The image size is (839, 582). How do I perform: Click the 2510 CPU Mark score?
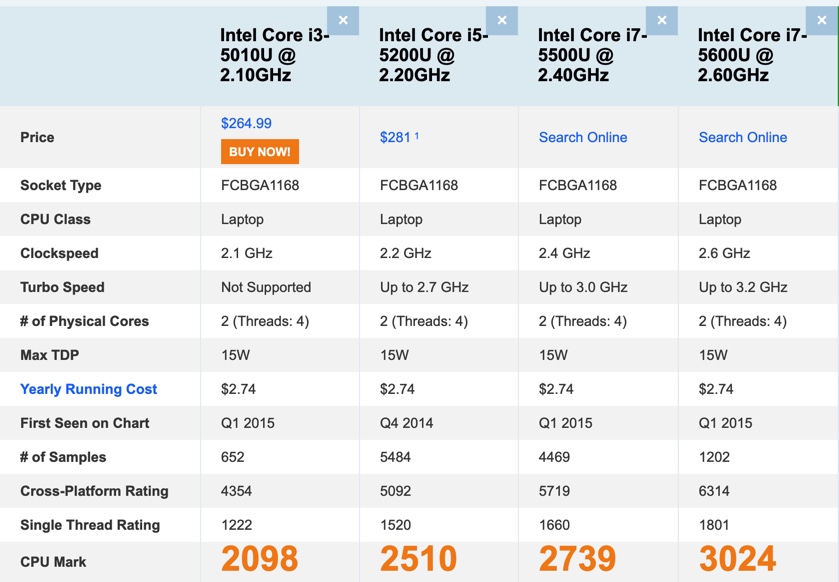pos(419,560)
